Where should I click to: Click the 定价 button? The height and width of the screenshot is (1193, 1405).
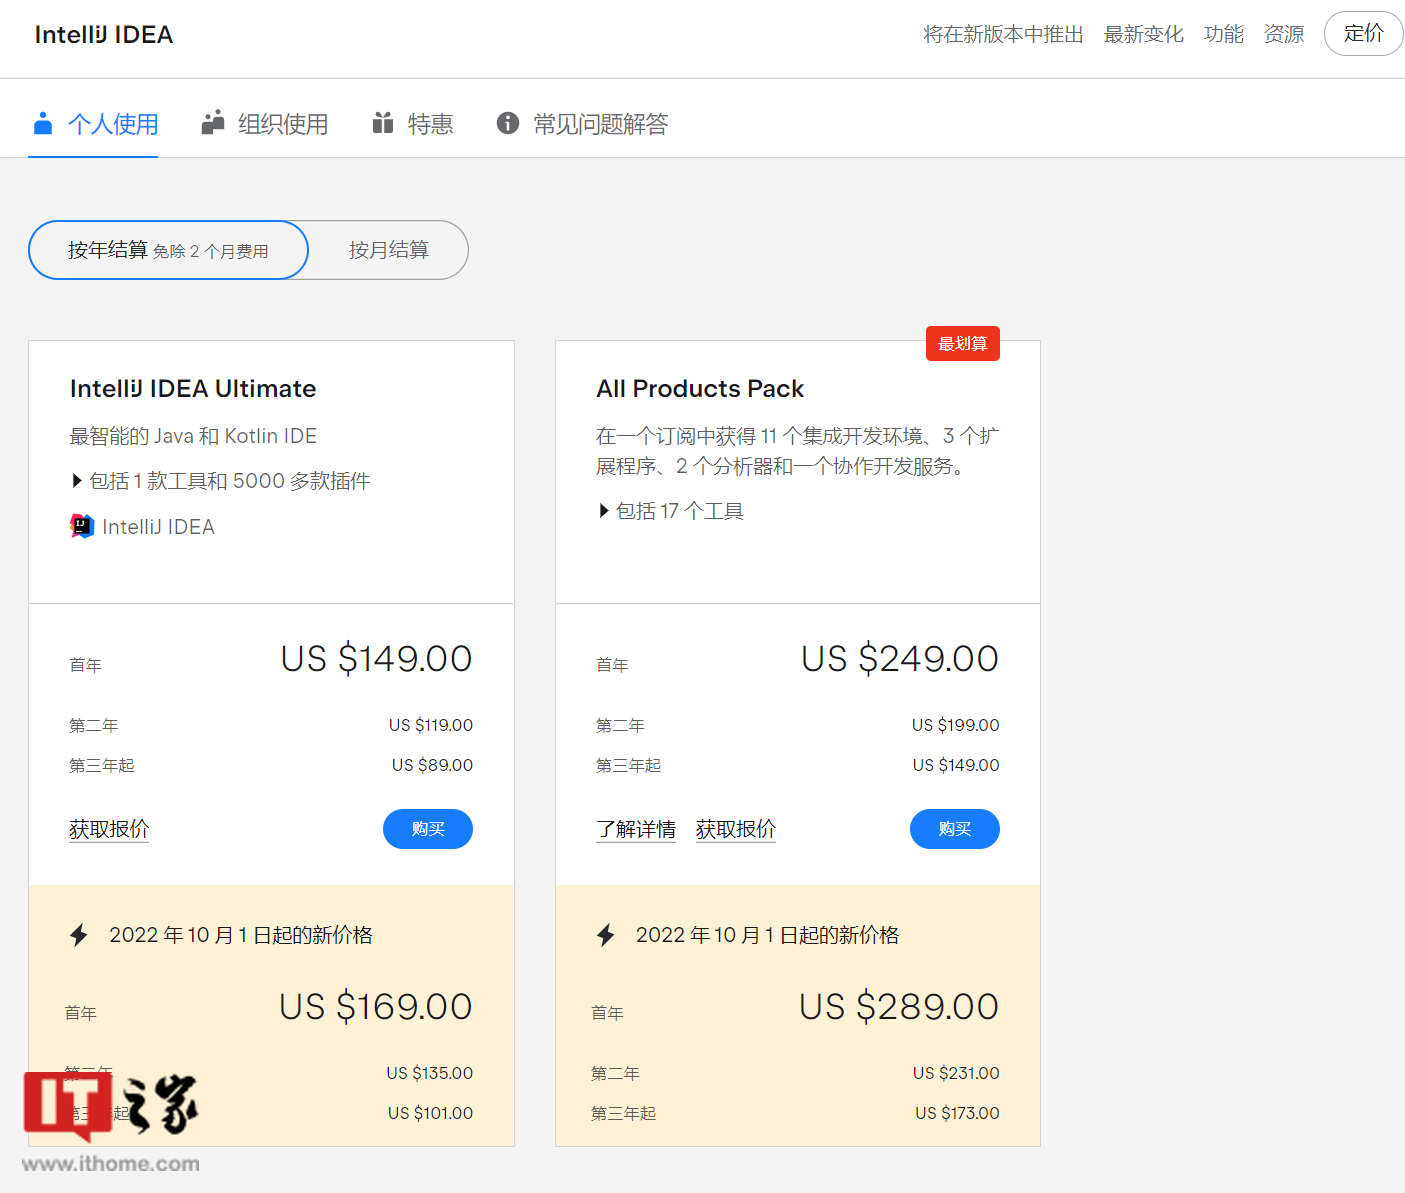pos(1363,33)
